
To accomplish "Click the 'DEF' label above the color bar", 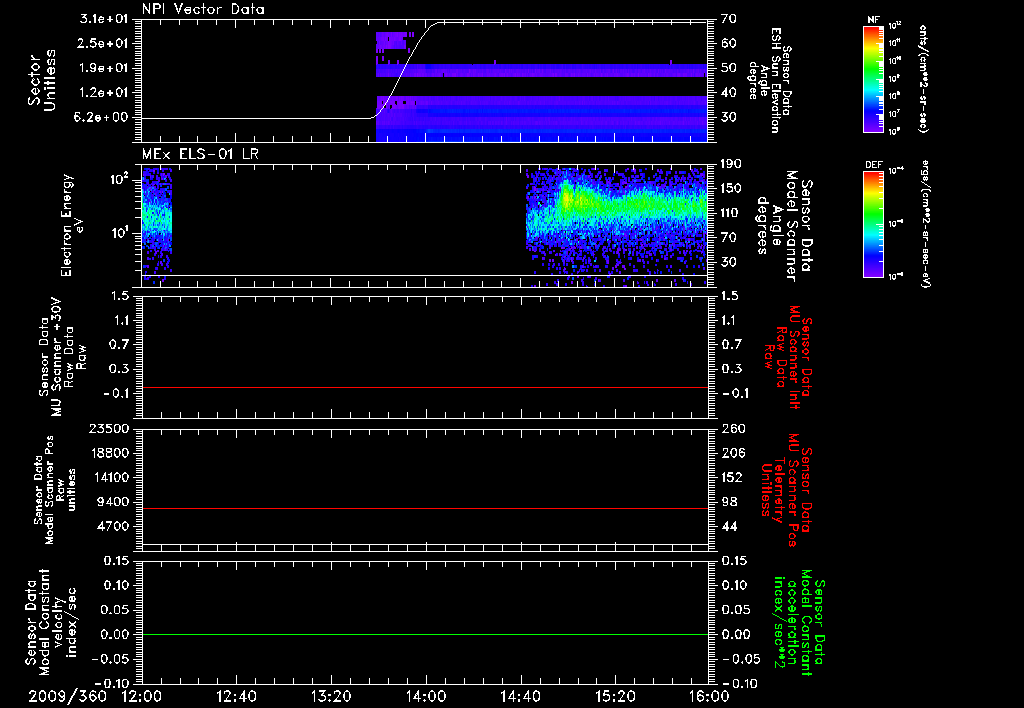I will coord(873,165).
